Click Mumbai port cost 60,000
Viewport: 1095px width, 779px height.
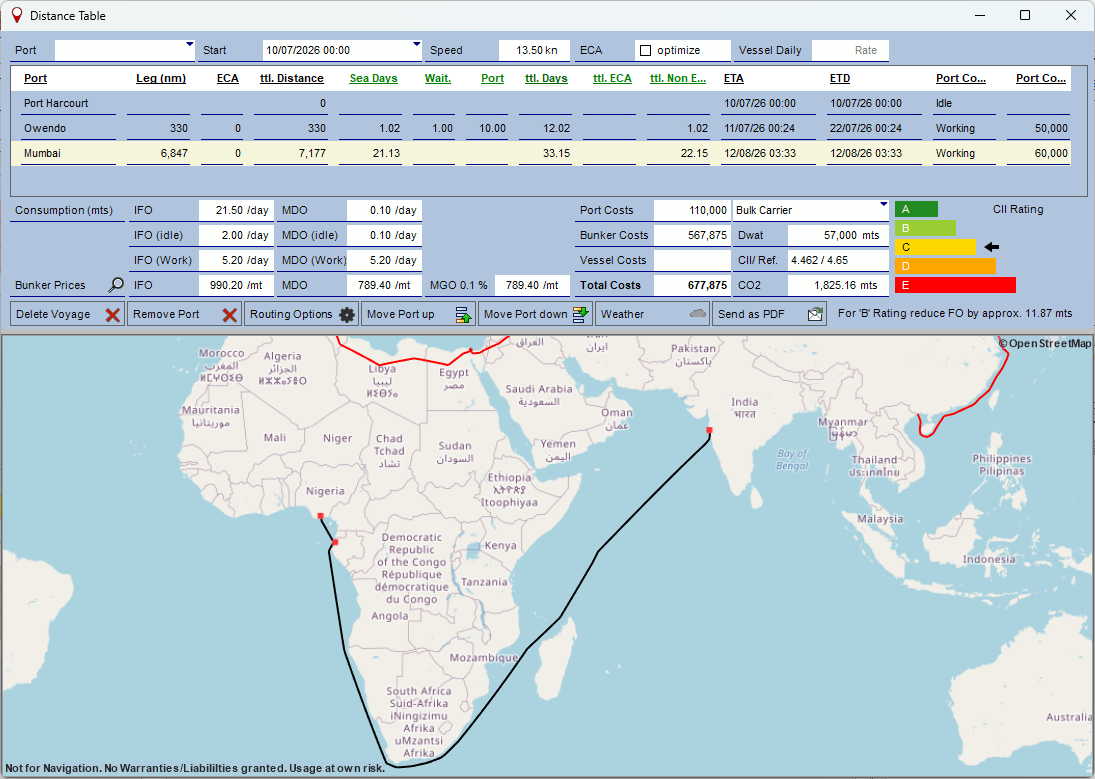click(1051, 153)
